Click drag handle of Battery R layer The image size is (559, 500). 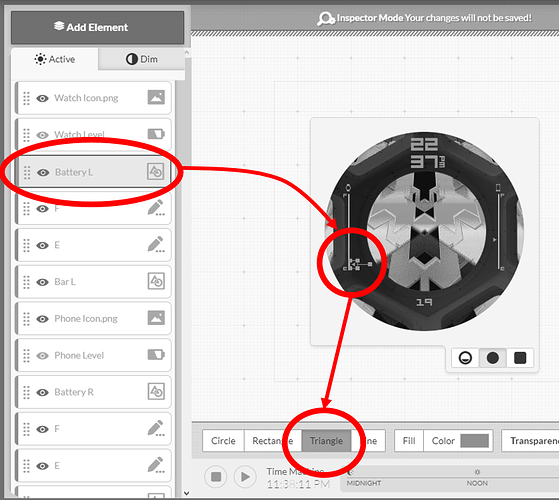pyautogui.click(x=26, y=392)
